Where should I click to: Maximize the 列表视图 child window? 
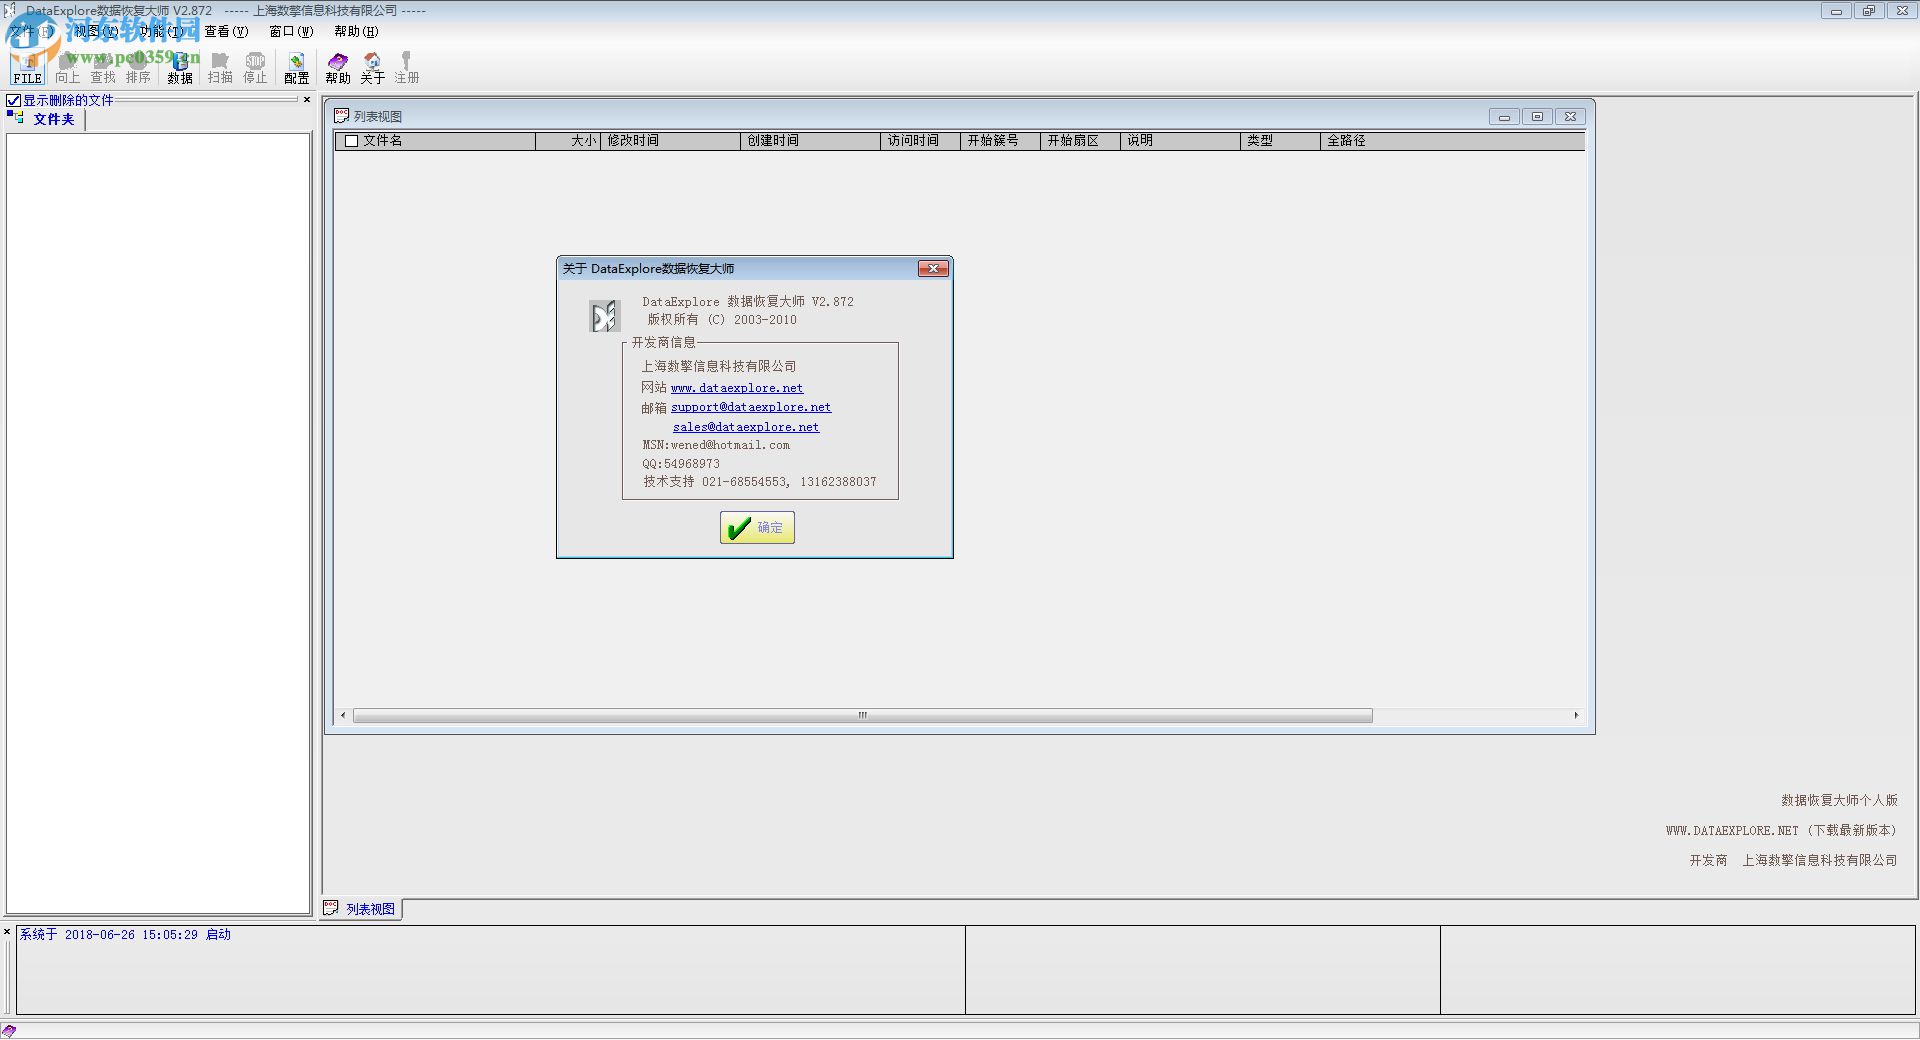click(1537, 117)
